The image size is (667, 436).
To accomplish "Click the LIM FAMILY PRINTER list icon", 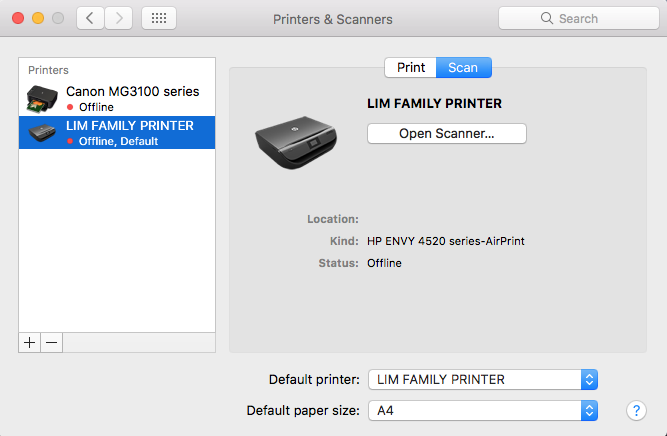I will pos(41,133).
